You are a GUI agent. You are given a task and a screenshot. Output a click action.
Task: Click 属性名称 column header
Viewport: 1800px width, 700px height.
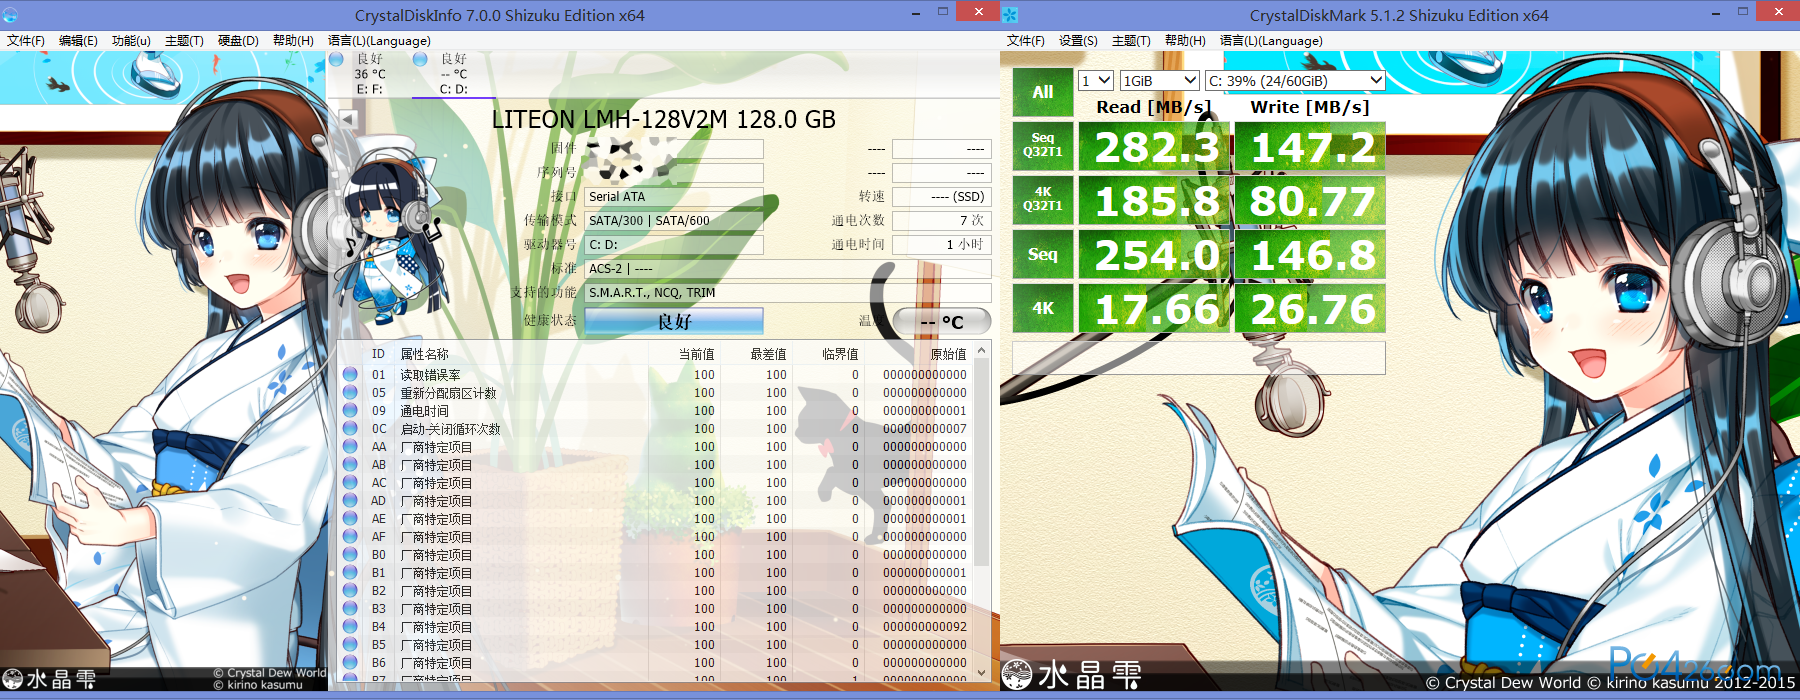pos(424,354)
